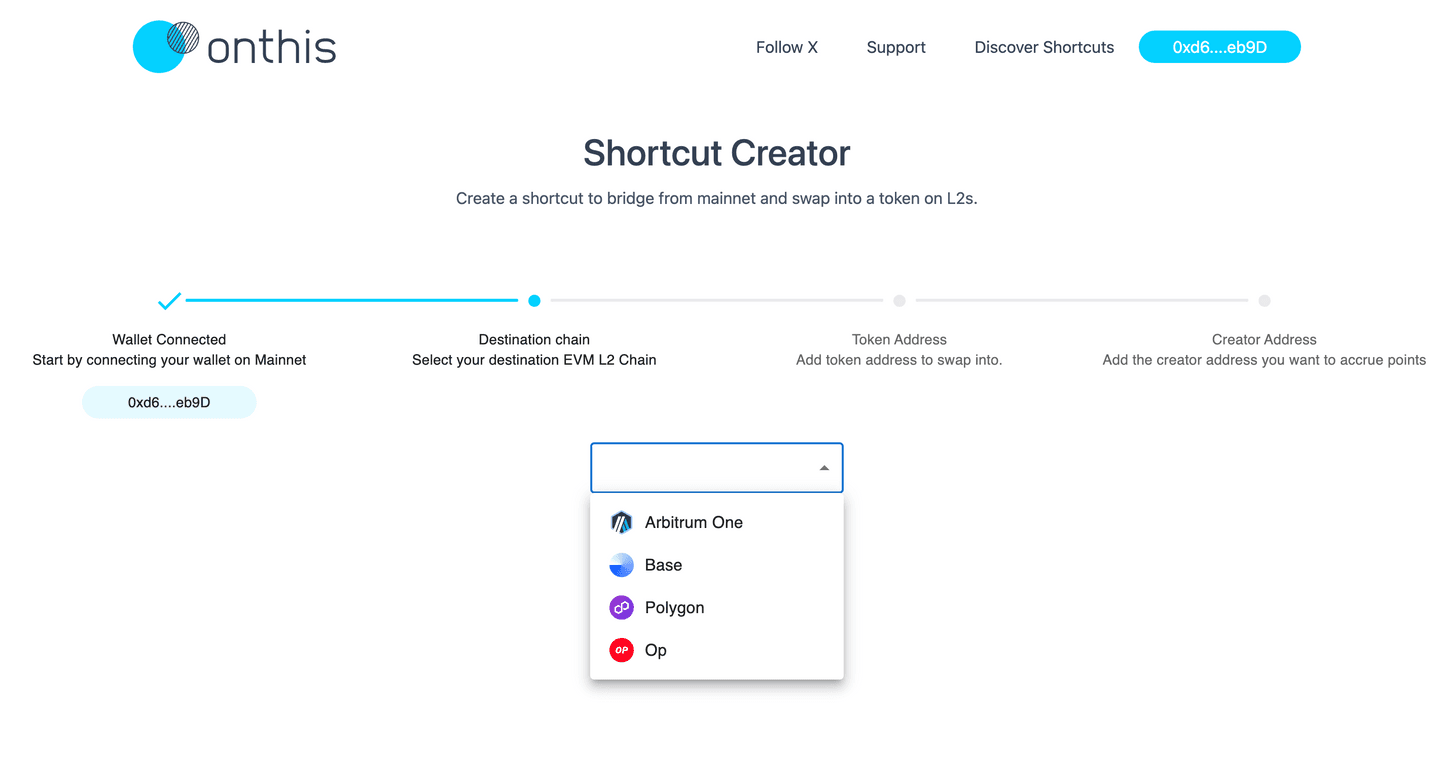Click the Destination chain step marker dot
The height and width of the screenshot is (775, 1440).
[534, 300]
